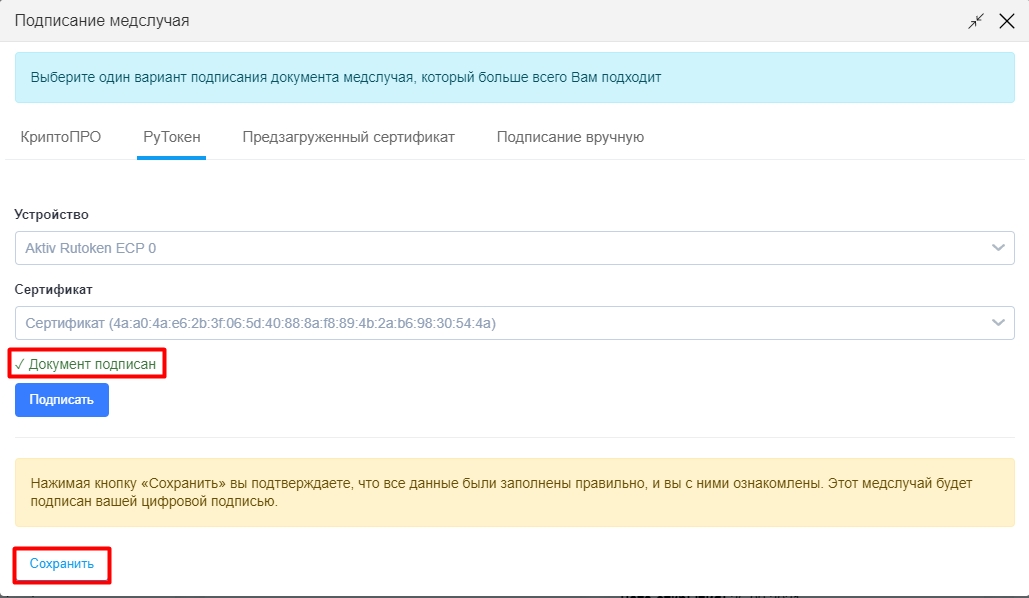Switch to the КриптоПРО tab

60,137
